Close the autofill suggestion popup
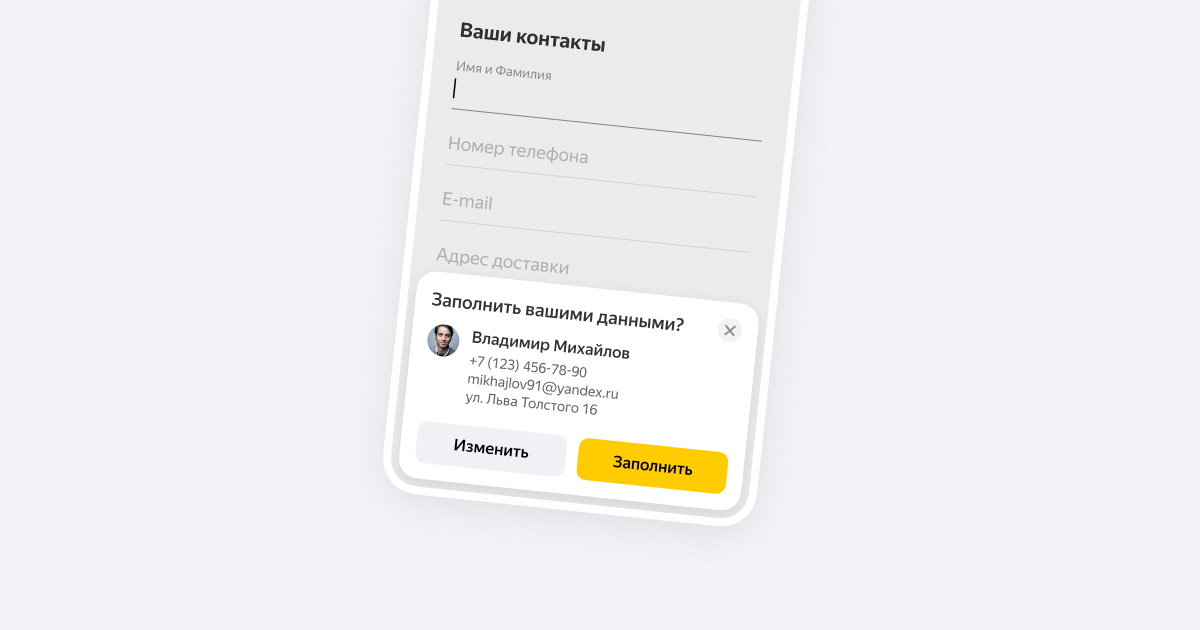This screenshot has height=630, width=1200. 730,330
